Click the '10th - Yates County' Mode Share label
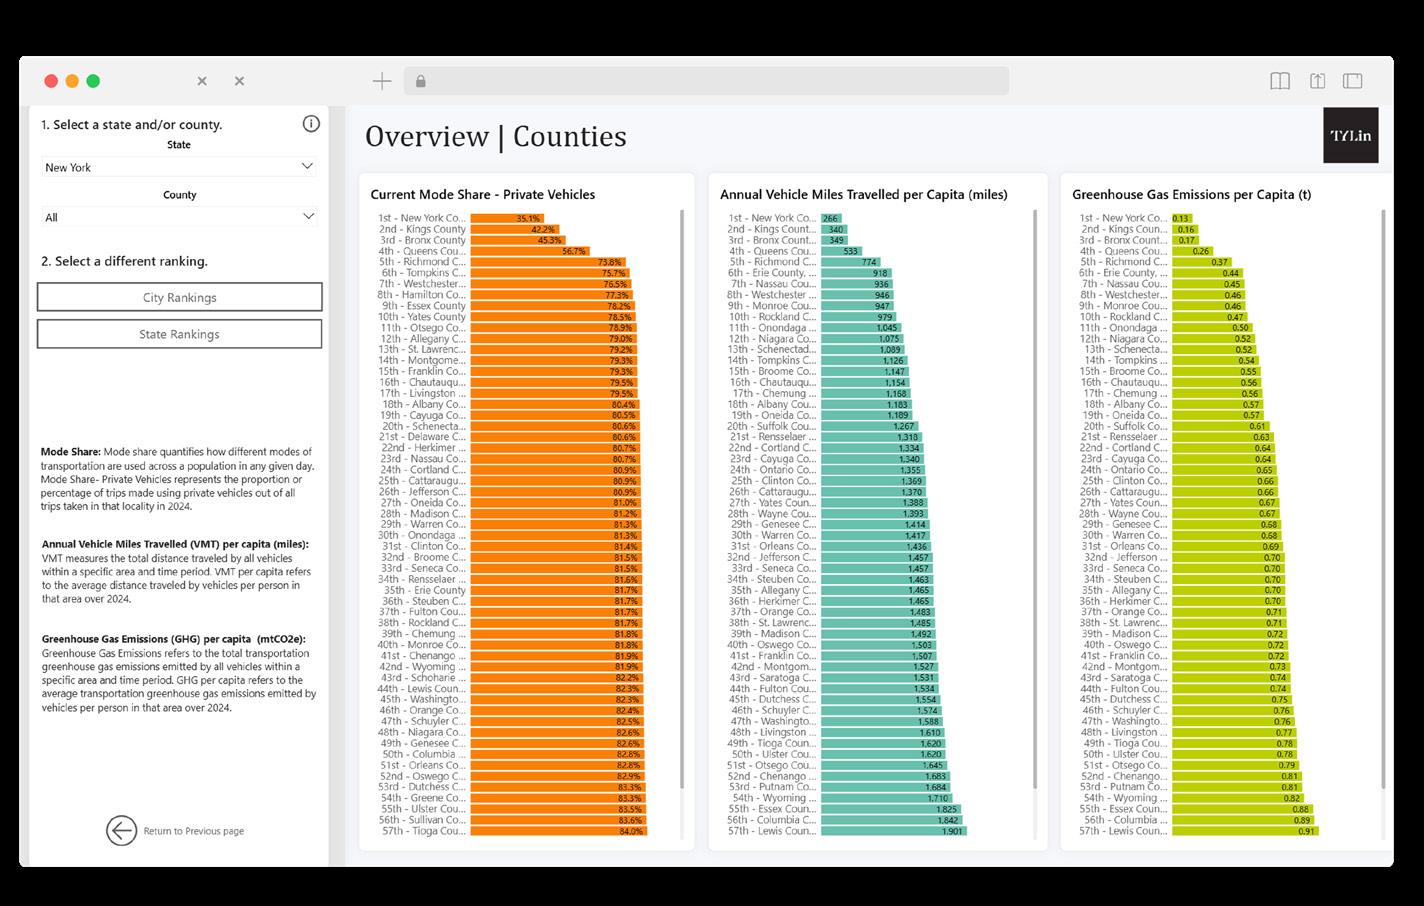This screenshot has height=906, width=1424. 422,317
